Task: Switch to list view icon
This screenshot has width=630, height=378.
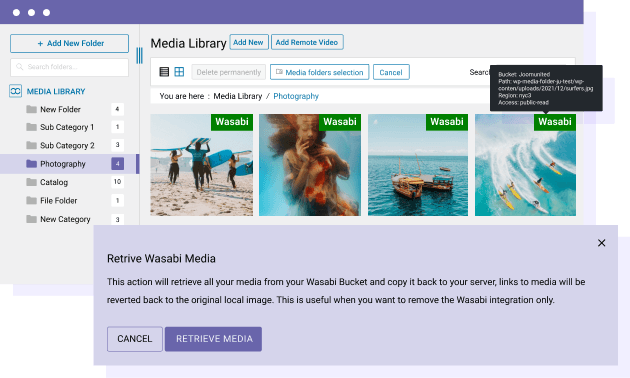Action: 164,72
